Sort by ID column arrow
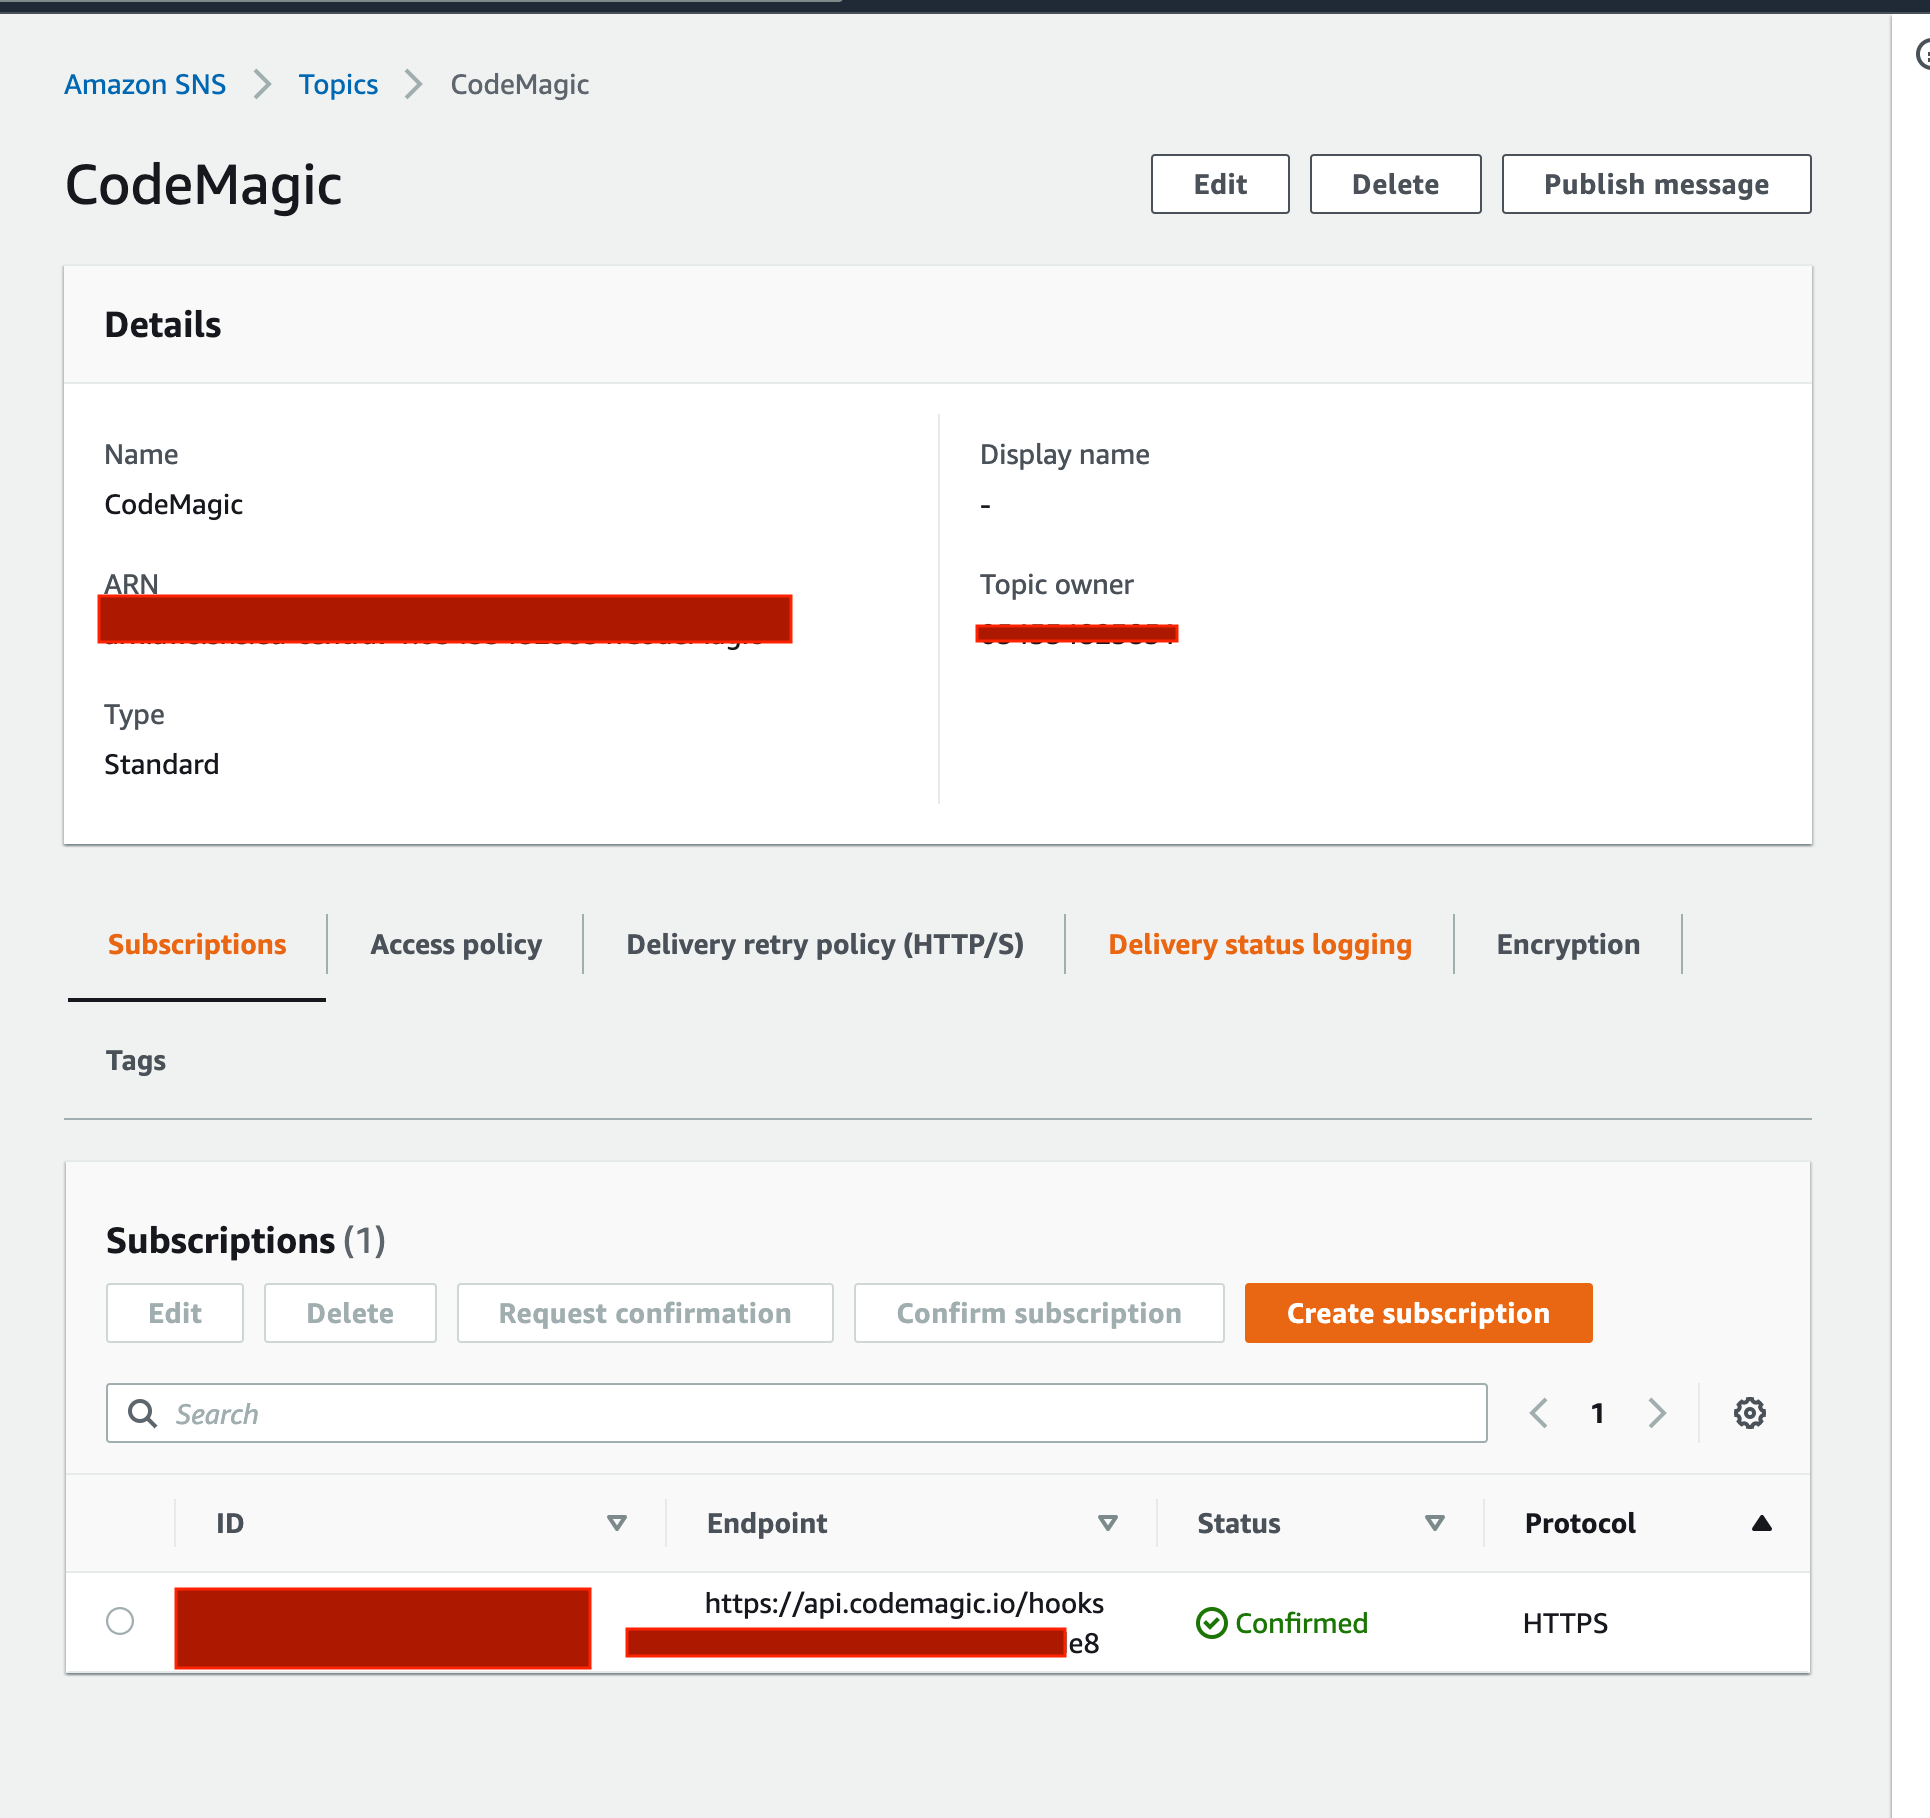The width and height of the screenshot is (1930, 1818). coord(617,1523)
